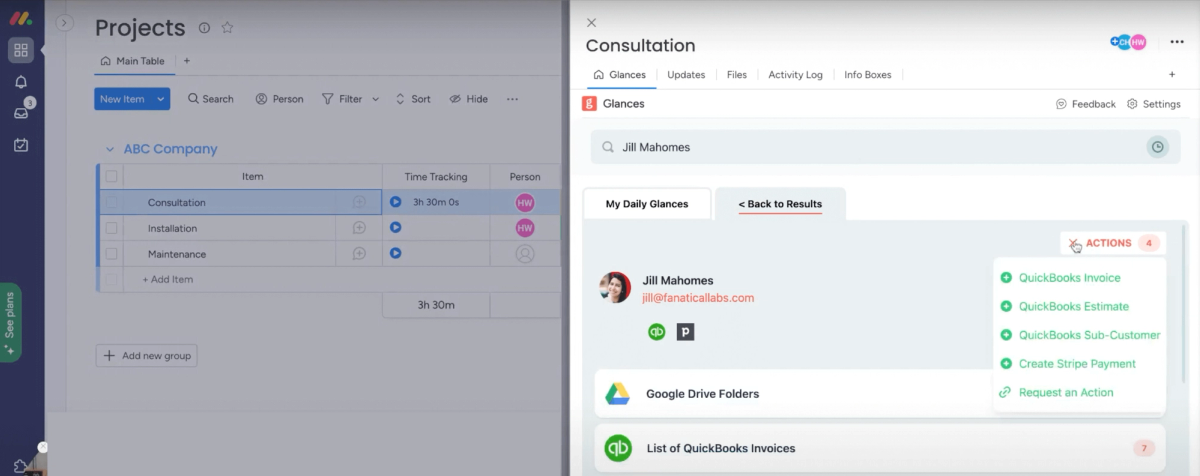The image size is (1200, 476).
Task: Collapse the Actions menu
Action: pyautogui.click(x=1113, y=243)
